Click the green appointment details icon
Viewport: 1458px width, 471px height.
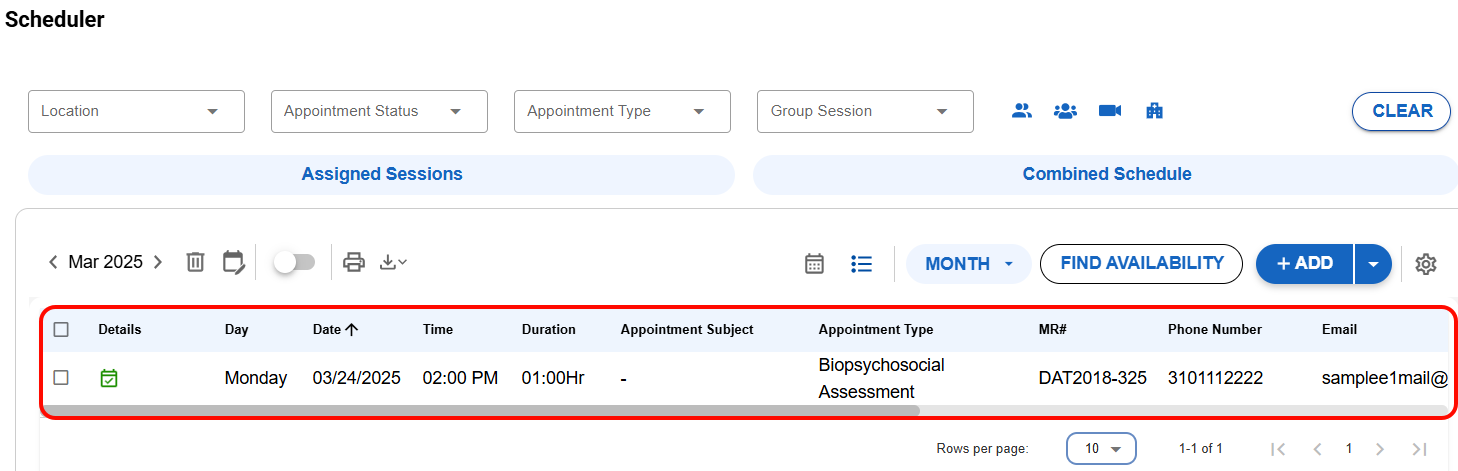[109, 378]
